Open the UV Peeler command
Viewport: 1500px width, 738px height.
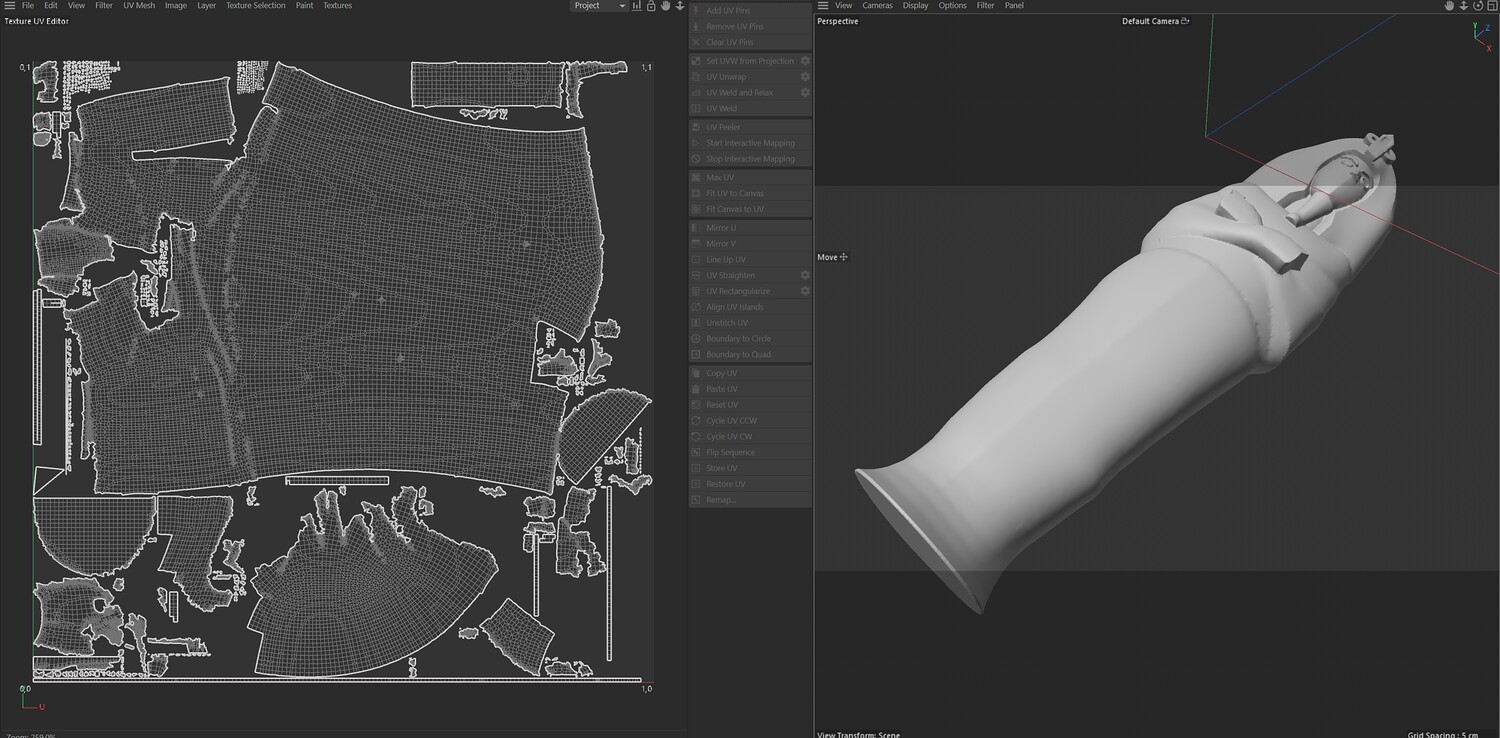click(750, 127)
